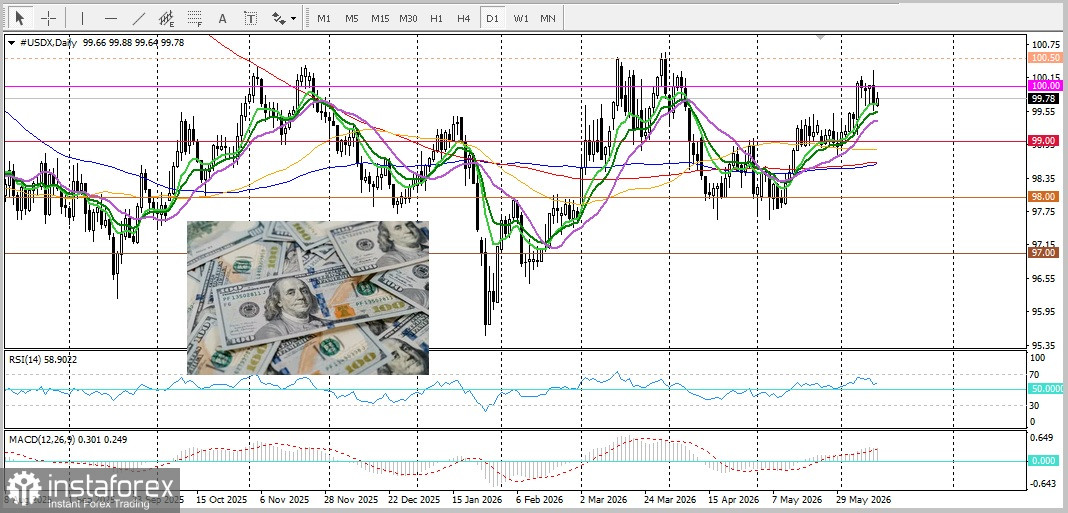This screenshot has width=1068, height=513.
Task: Click the #USDX,Daily chart title
Action: pos(50,42)
